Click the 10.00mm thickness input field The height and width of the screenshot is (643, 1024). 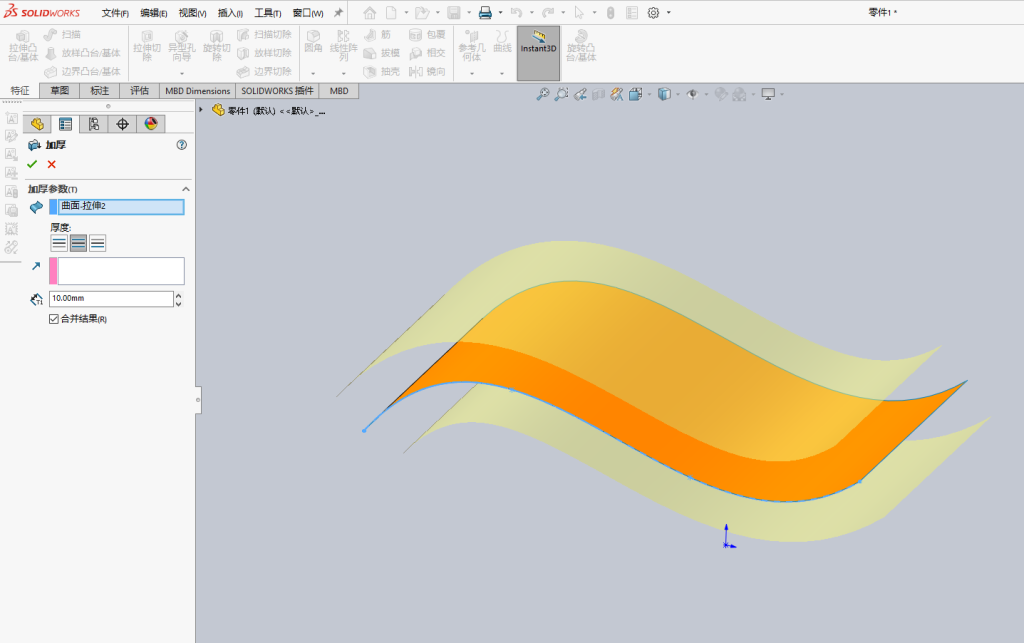[111, 298]
